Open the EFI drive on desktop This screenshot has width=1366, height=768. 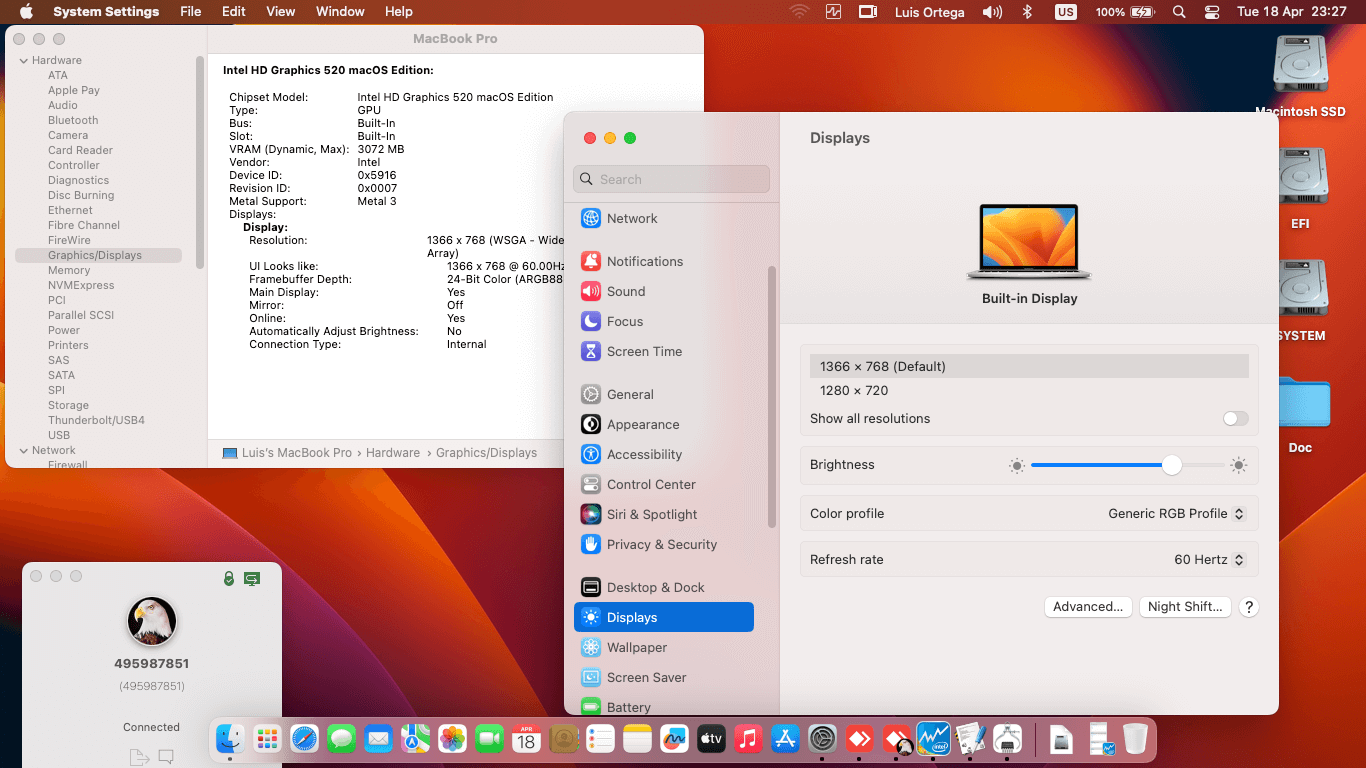tap(1300, 189)
